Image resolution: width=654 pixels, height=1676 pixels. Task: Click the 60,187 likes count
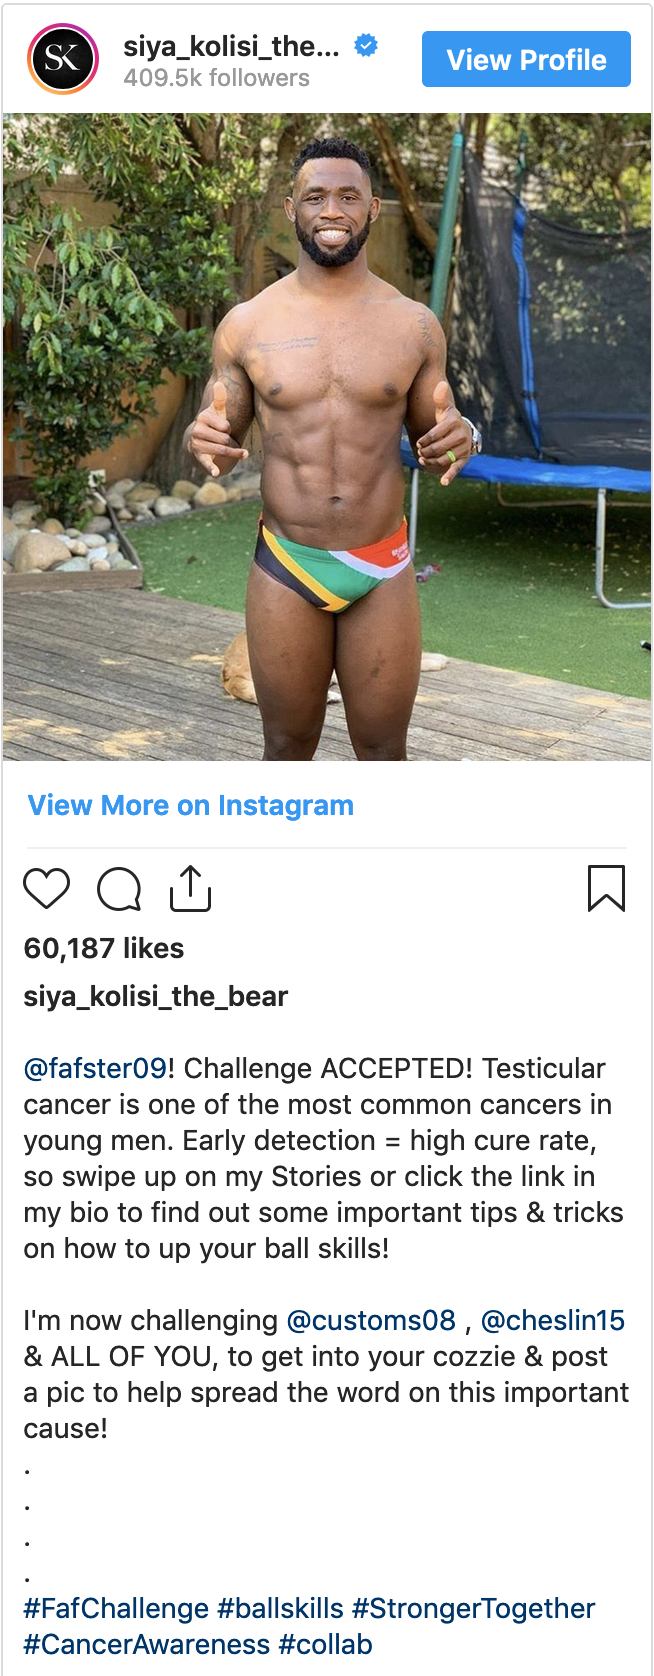click(x=104, y=948)
